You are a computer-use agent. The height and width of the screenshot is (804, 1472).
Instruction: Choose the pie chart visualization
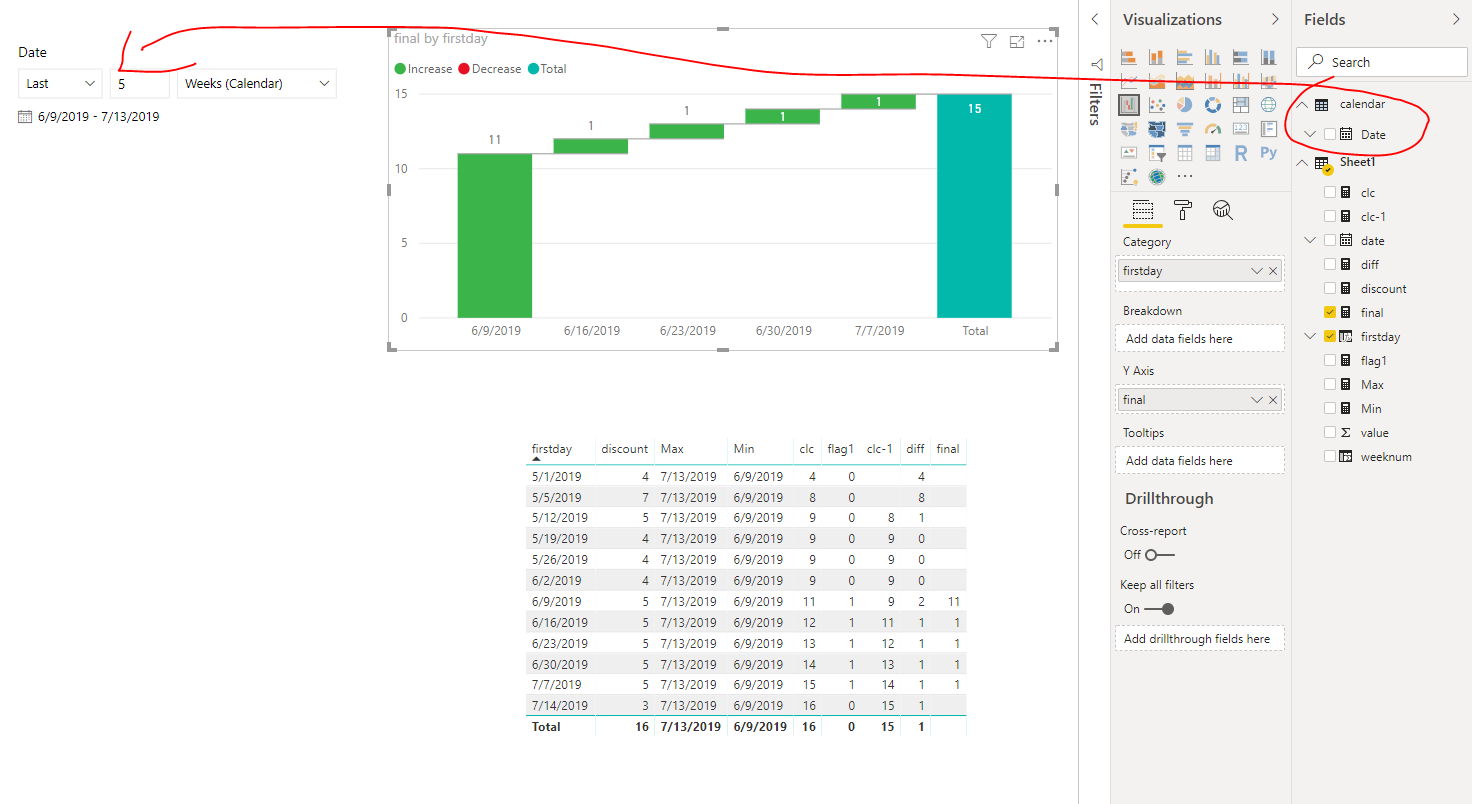point(1185,105)
